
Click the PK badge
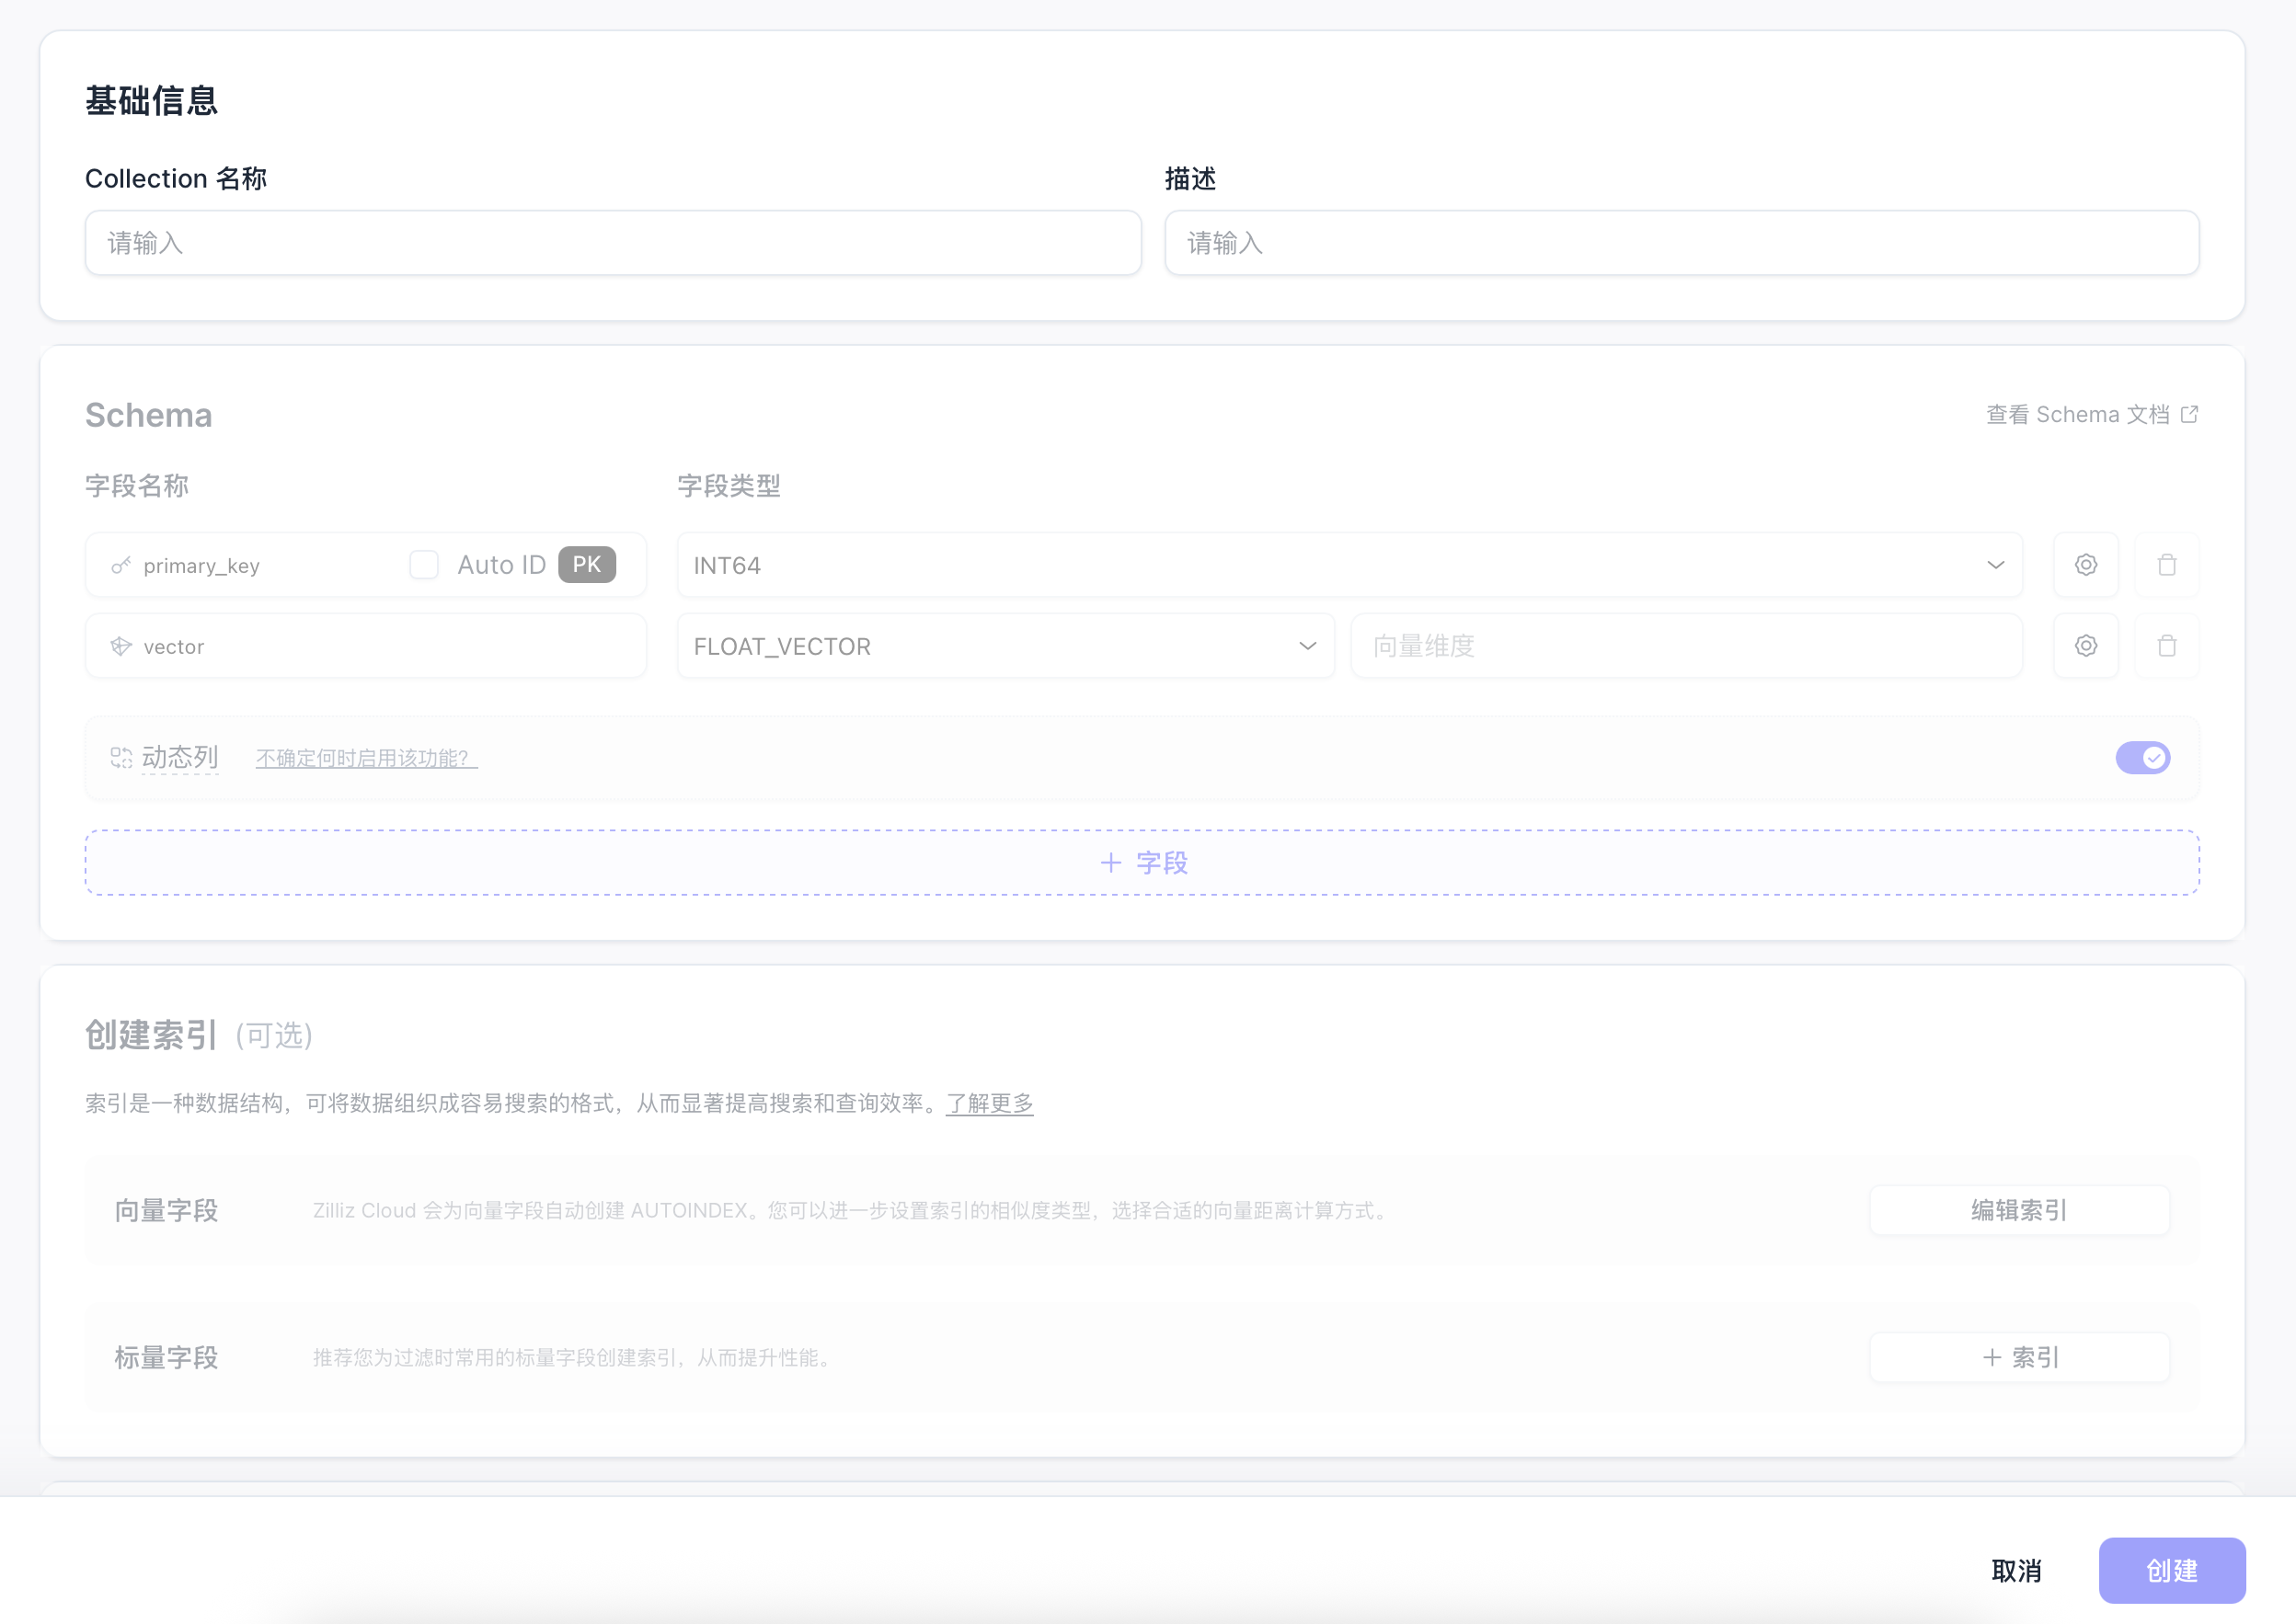587,565
